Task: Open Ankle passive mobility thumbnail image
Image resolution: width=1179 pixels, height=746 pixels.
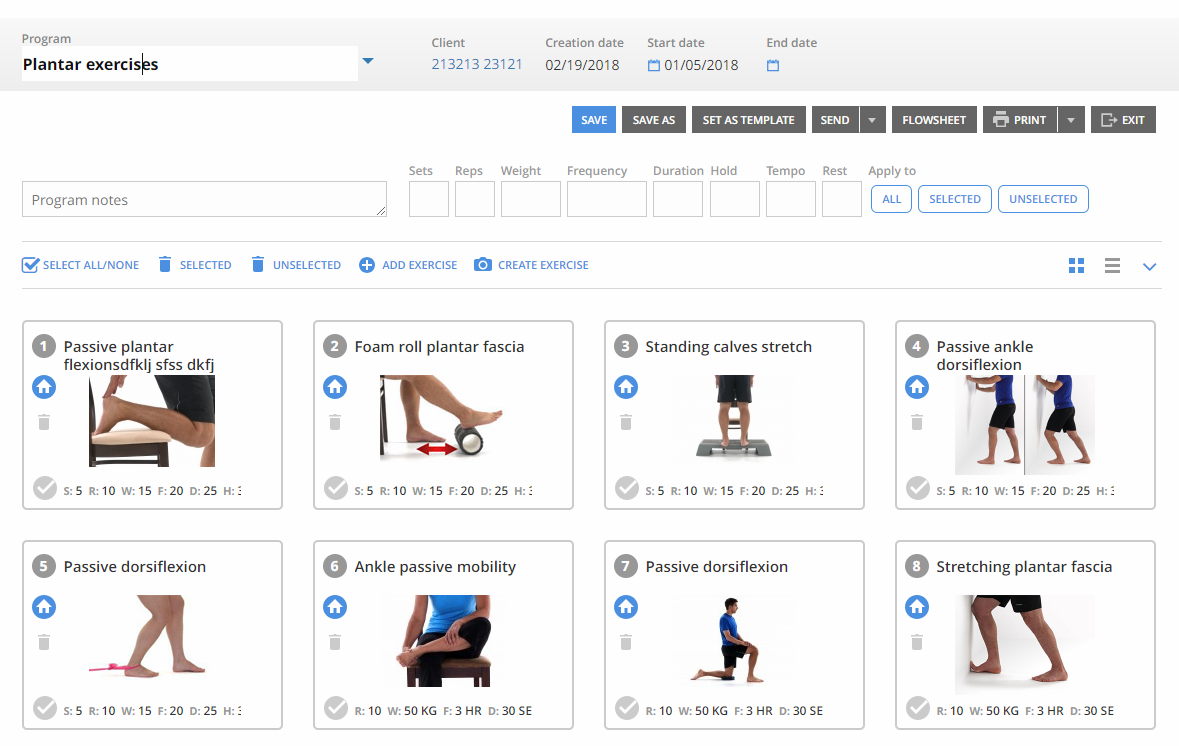Action: (x=444, y=641)
